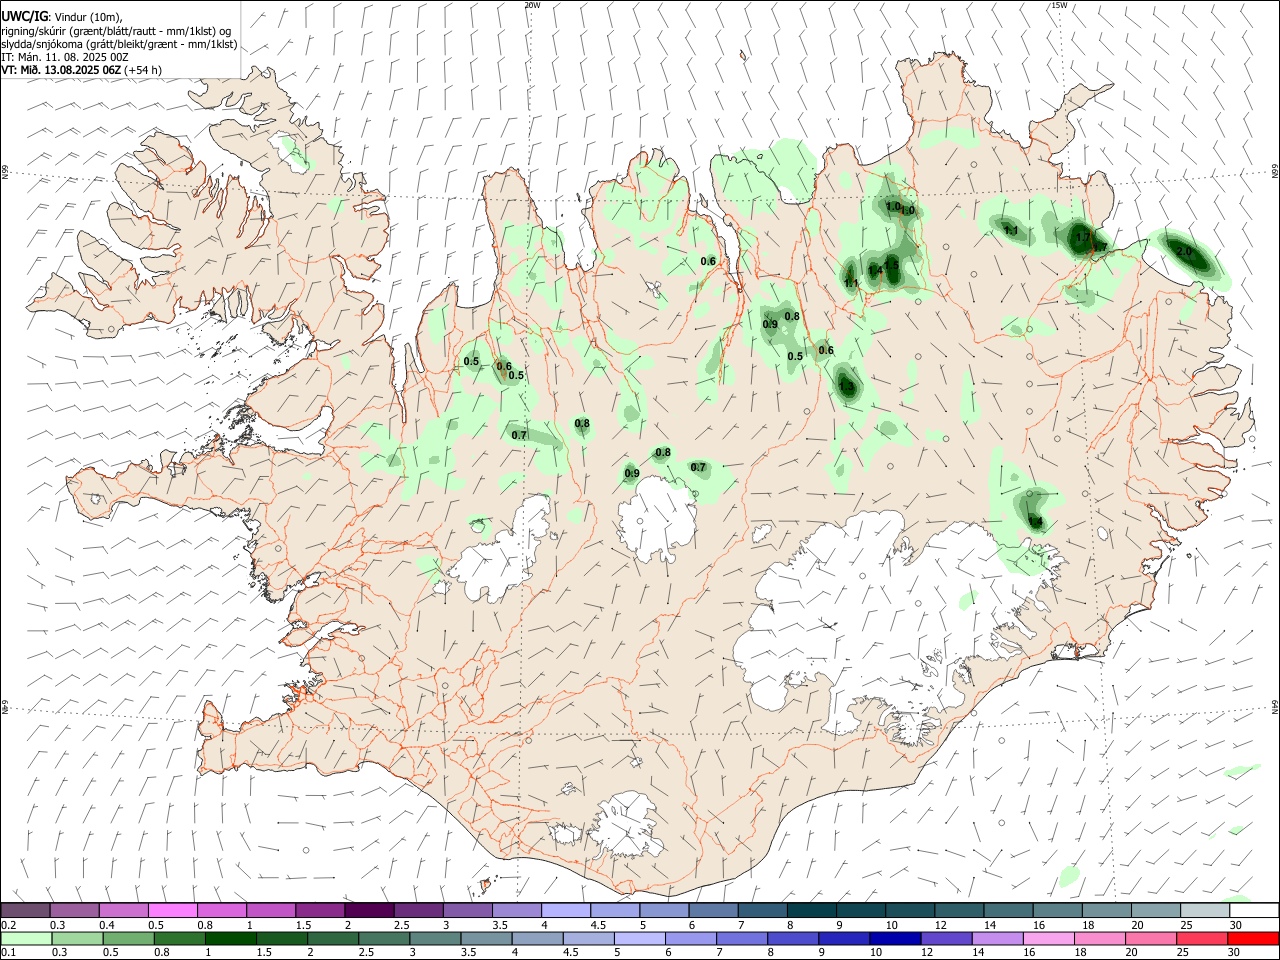Click the 'UWC/IG: Vindur (10m),' title line
The width and height of the screenshot is (1280, 960).
click(62, 17)
